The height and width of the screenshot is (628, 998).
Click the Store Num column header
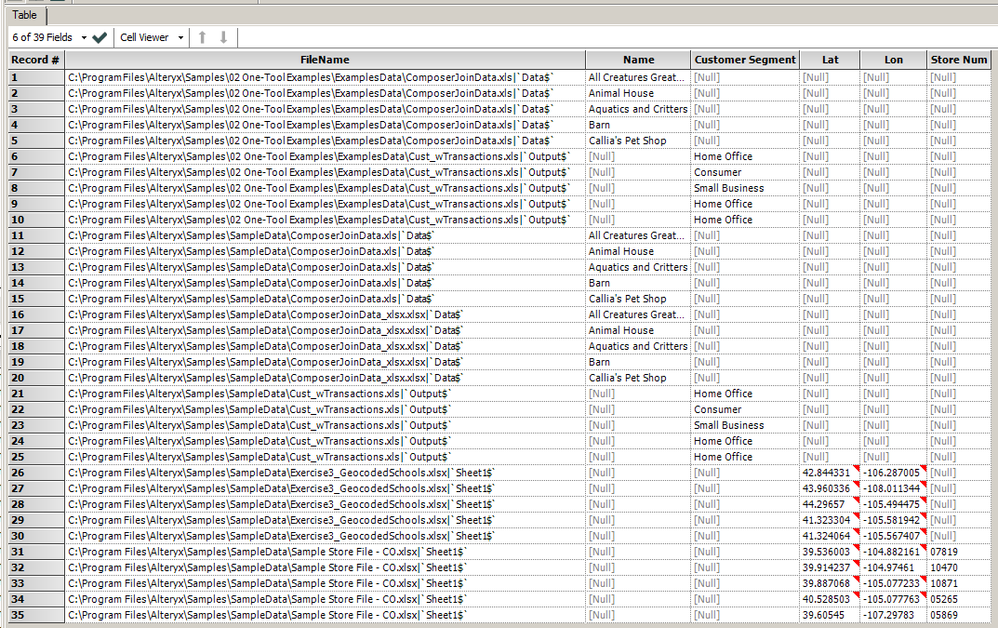tap(959, 60)
